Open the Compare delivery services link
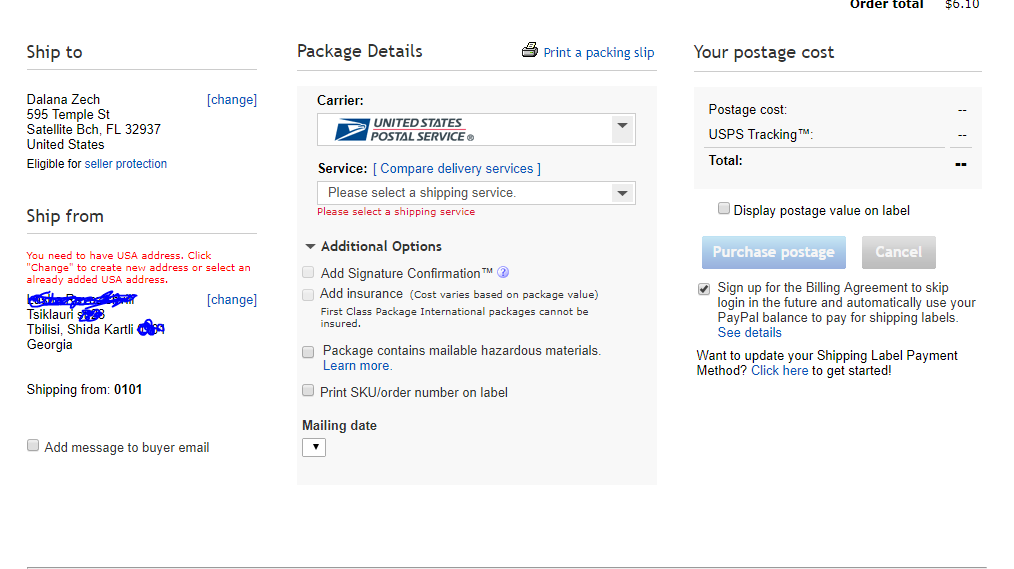Screen dimensions: 1014x569 457,169
